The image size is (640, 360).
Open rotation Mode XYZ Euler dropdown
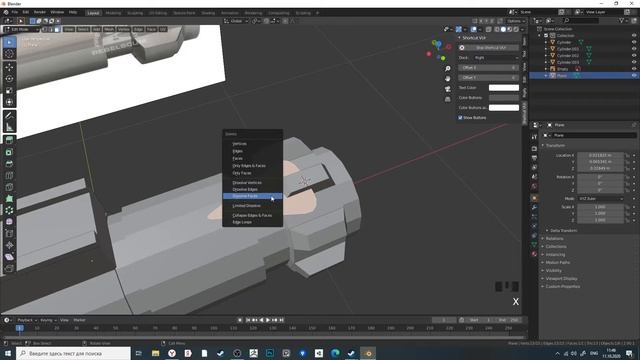point(600,198)
